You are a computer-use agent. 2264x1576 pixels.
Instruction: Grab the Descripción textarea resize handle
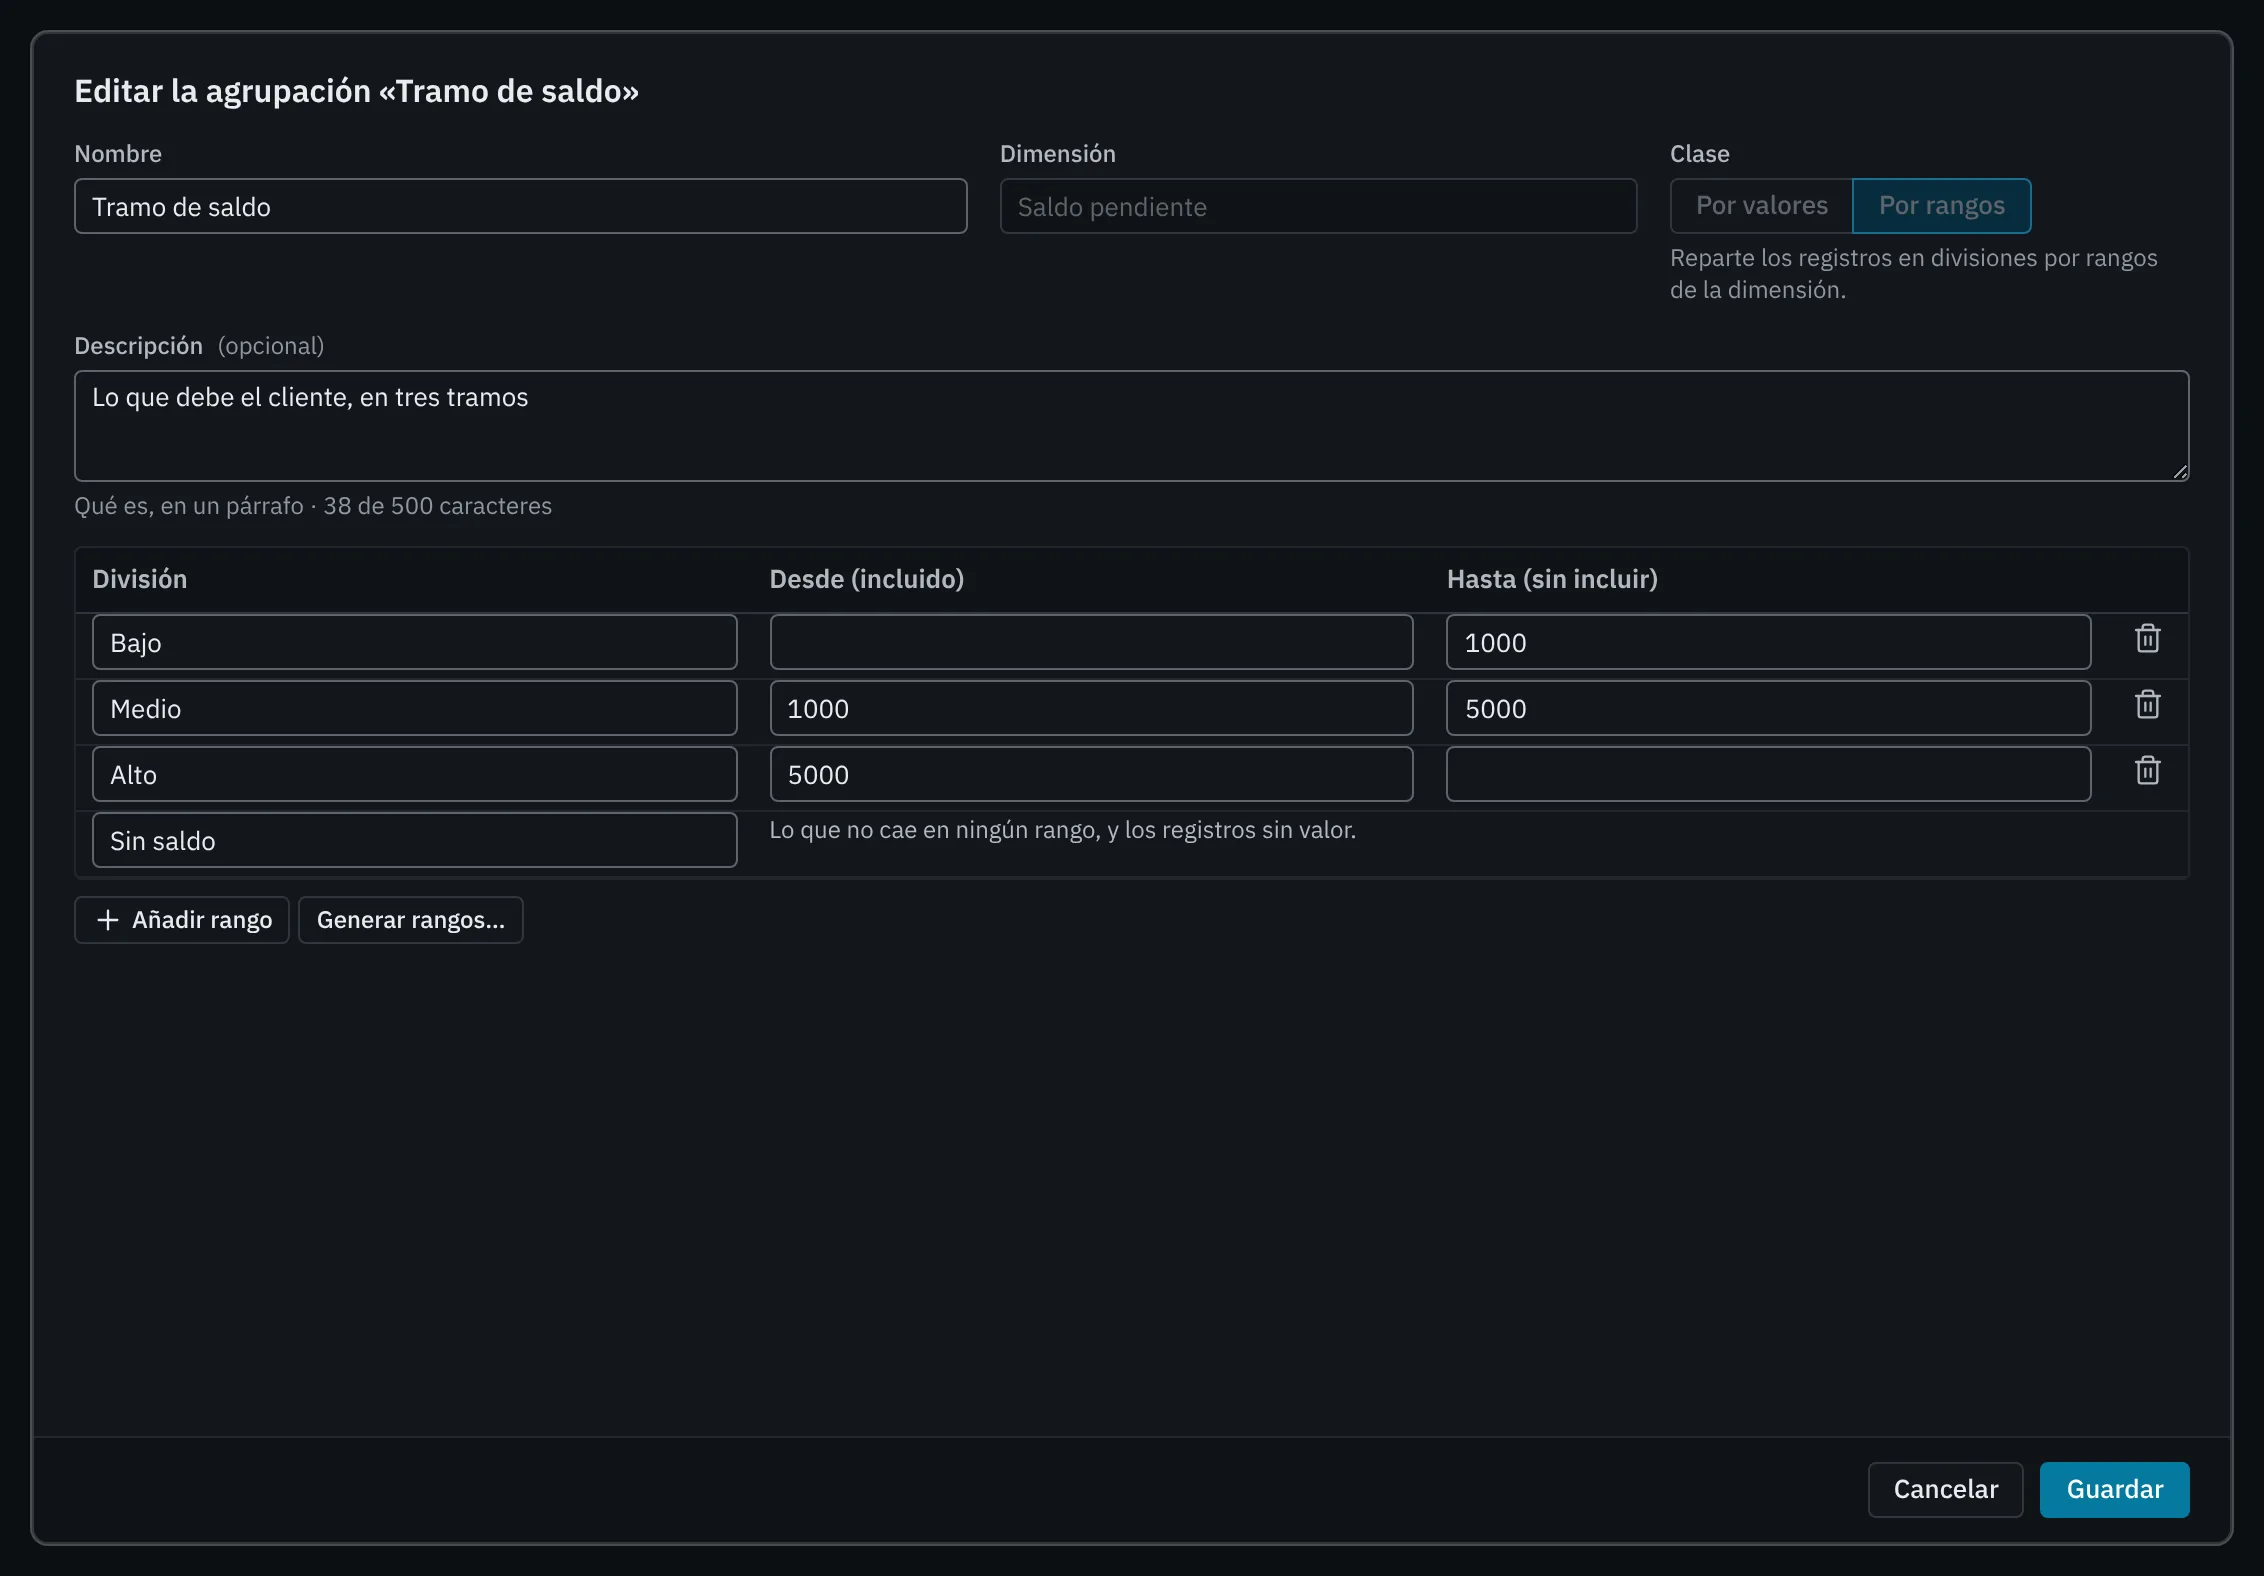pyautogui.click(x=2179, y=471)
